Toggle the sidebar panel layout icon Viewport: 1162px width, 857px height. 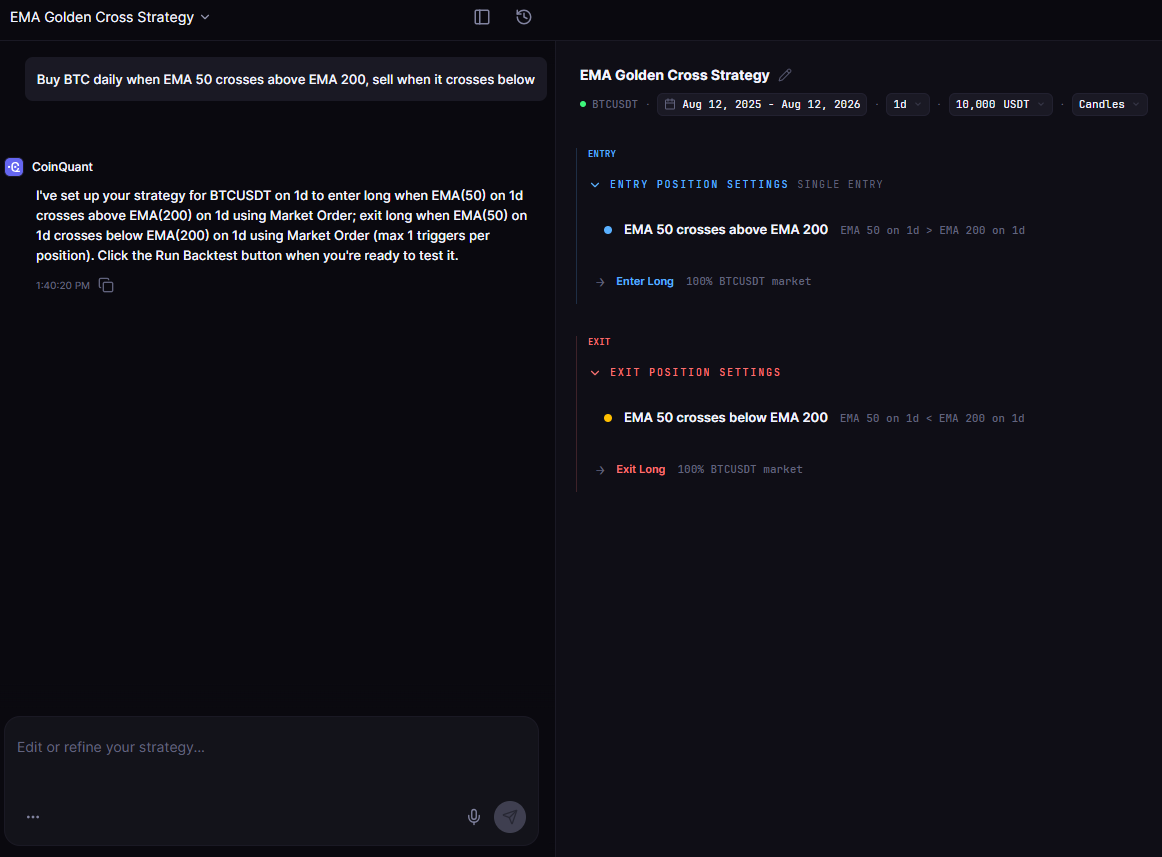[482, 17]
